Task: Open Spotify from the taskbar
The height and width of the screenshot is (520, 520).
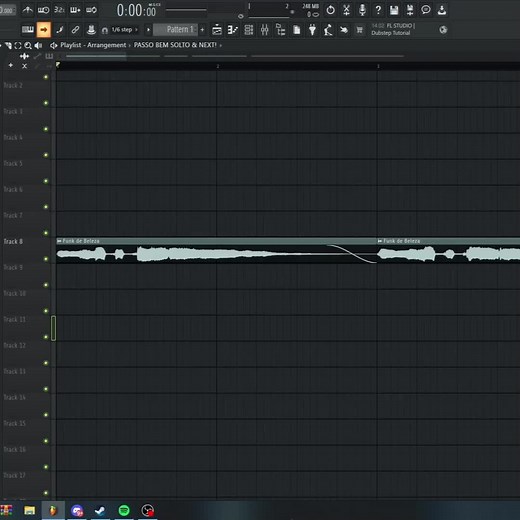Action: [124, 510]
